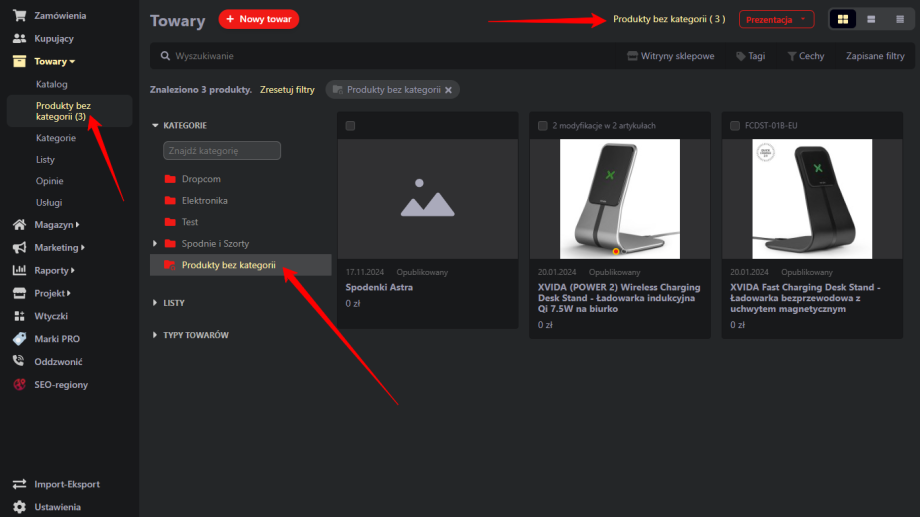Open the Tagi filter
Viewport: 920px width, 517px height.
tap(750, 56)
